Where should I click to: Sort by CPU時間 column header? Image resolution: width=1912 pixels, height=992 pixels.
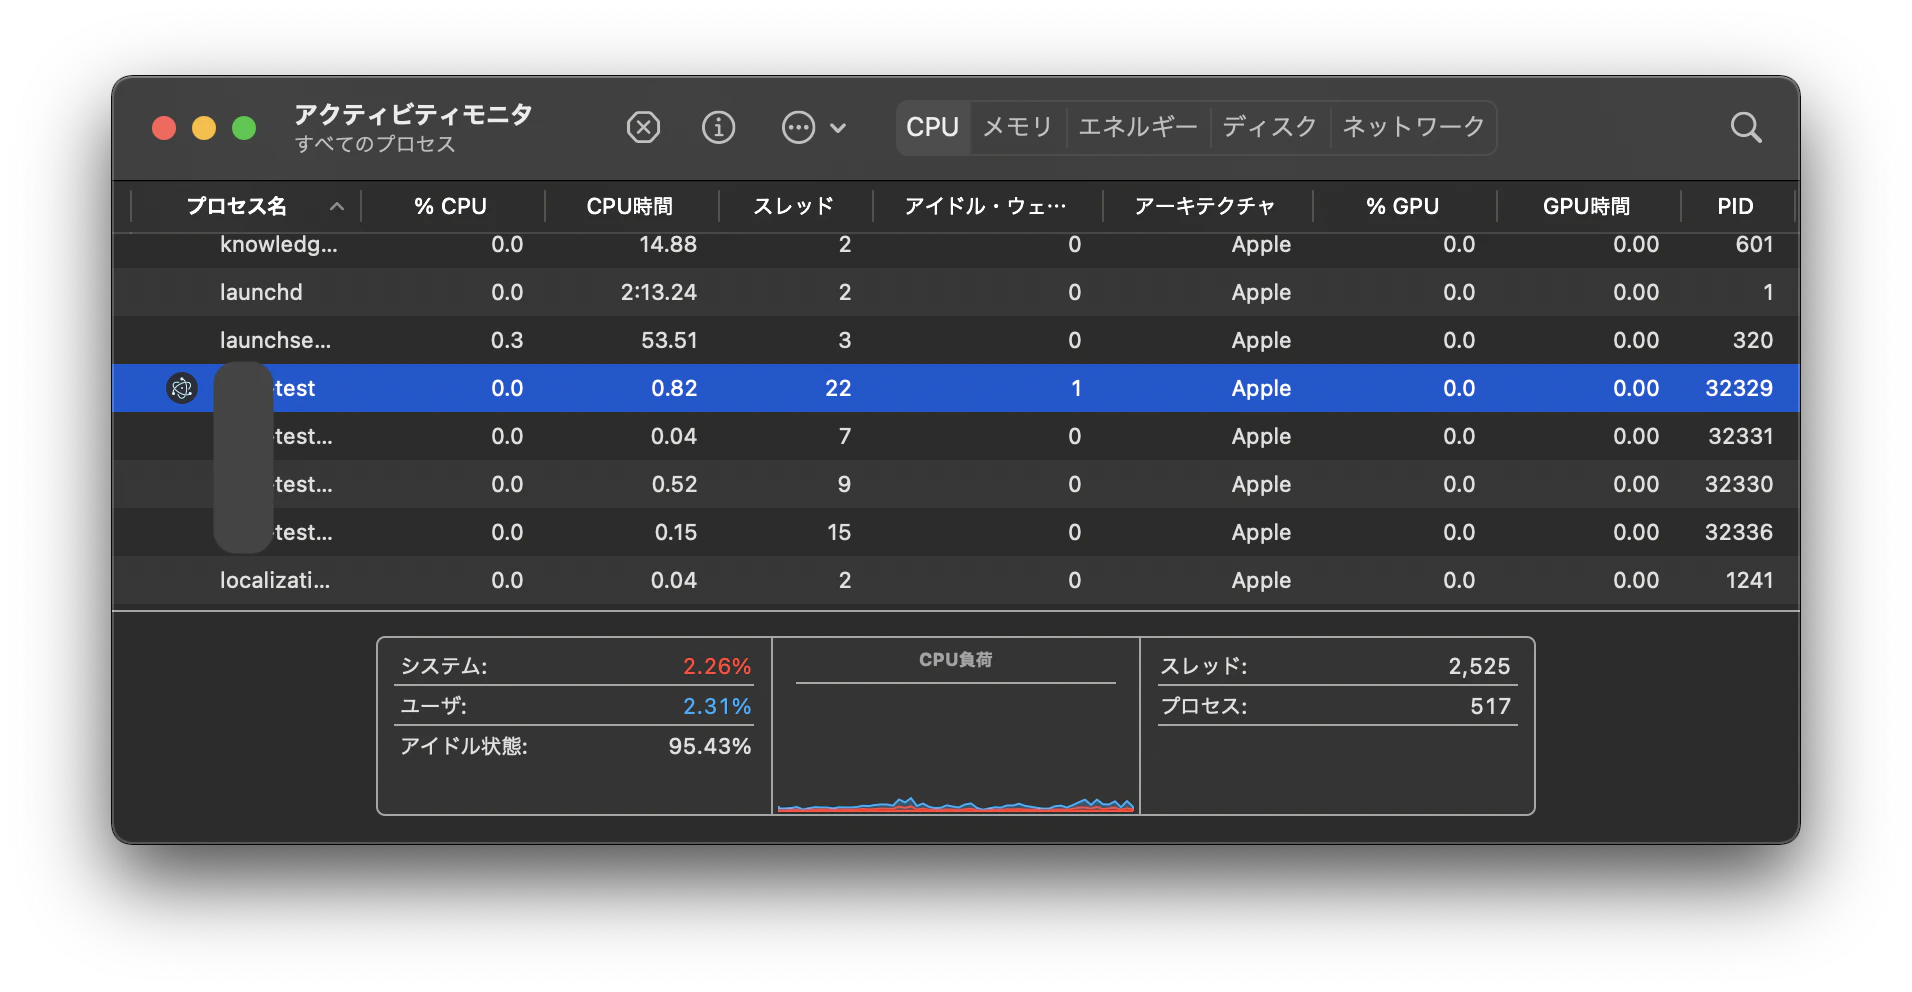[630, 206]
